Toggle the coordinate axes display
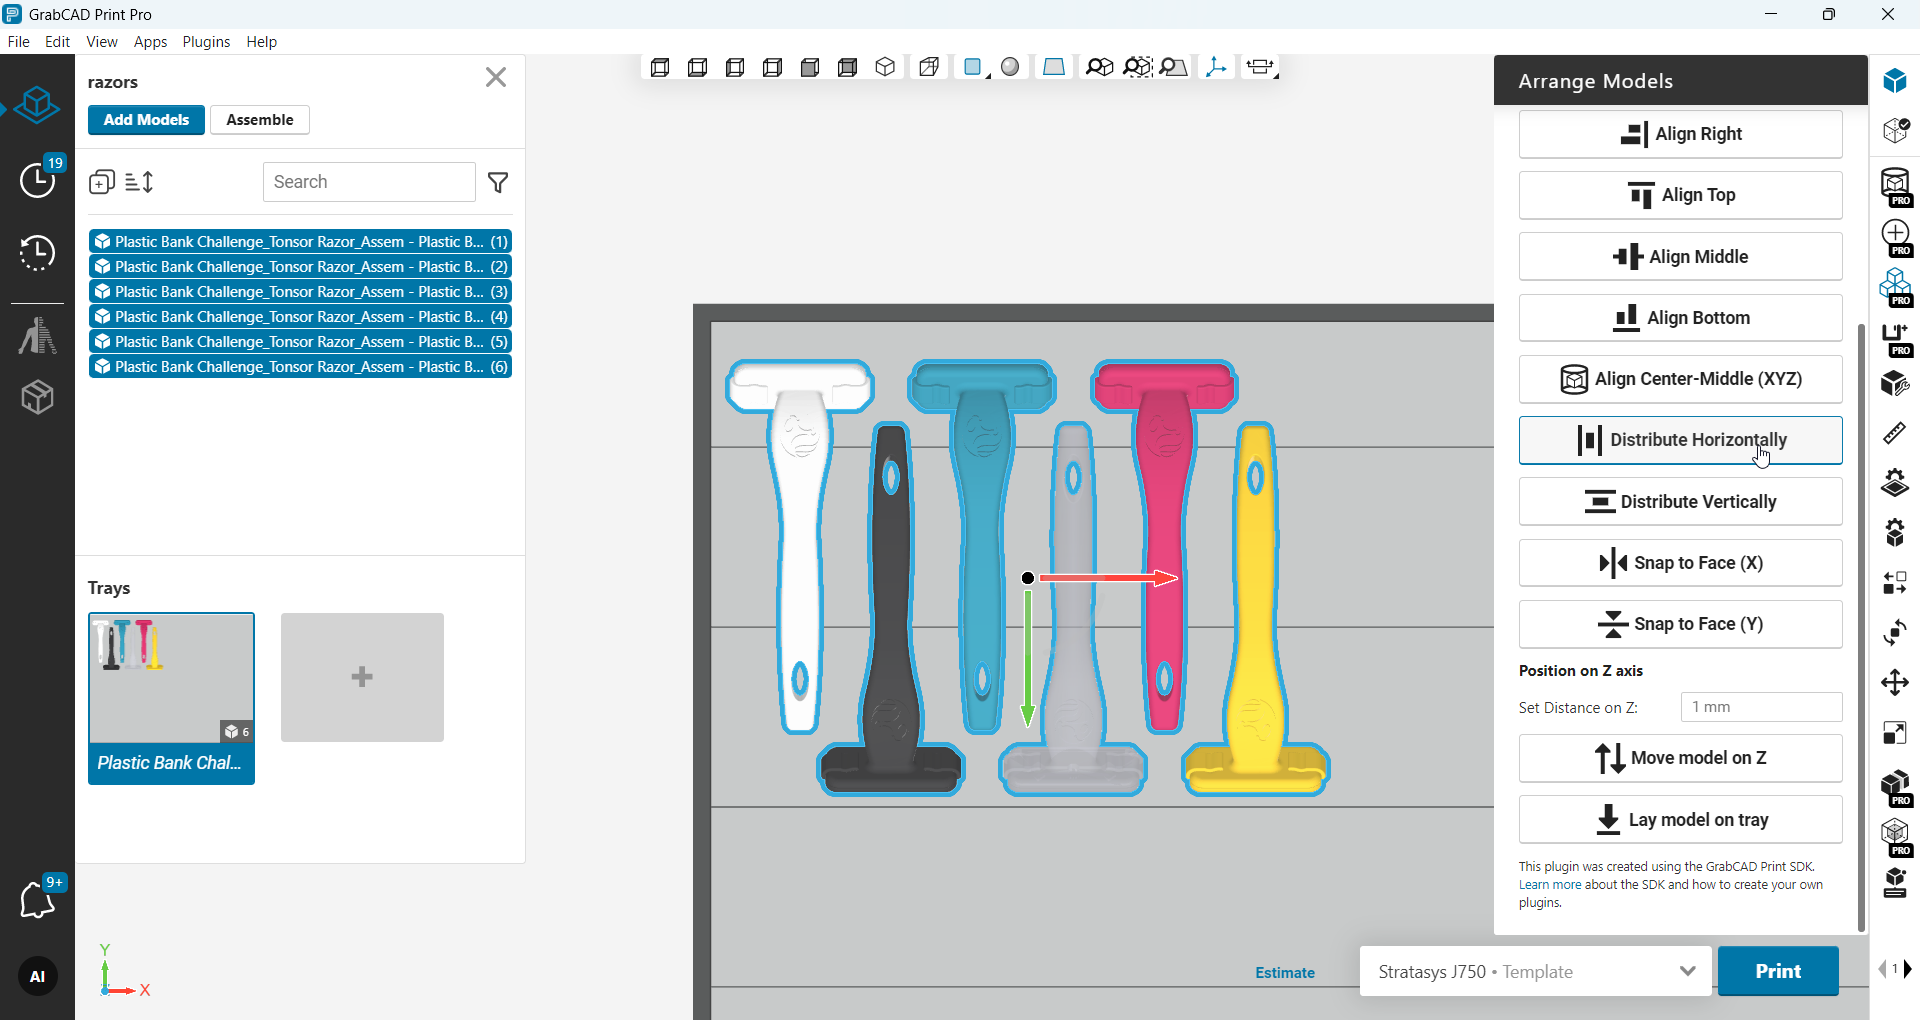 [1216, 67]
